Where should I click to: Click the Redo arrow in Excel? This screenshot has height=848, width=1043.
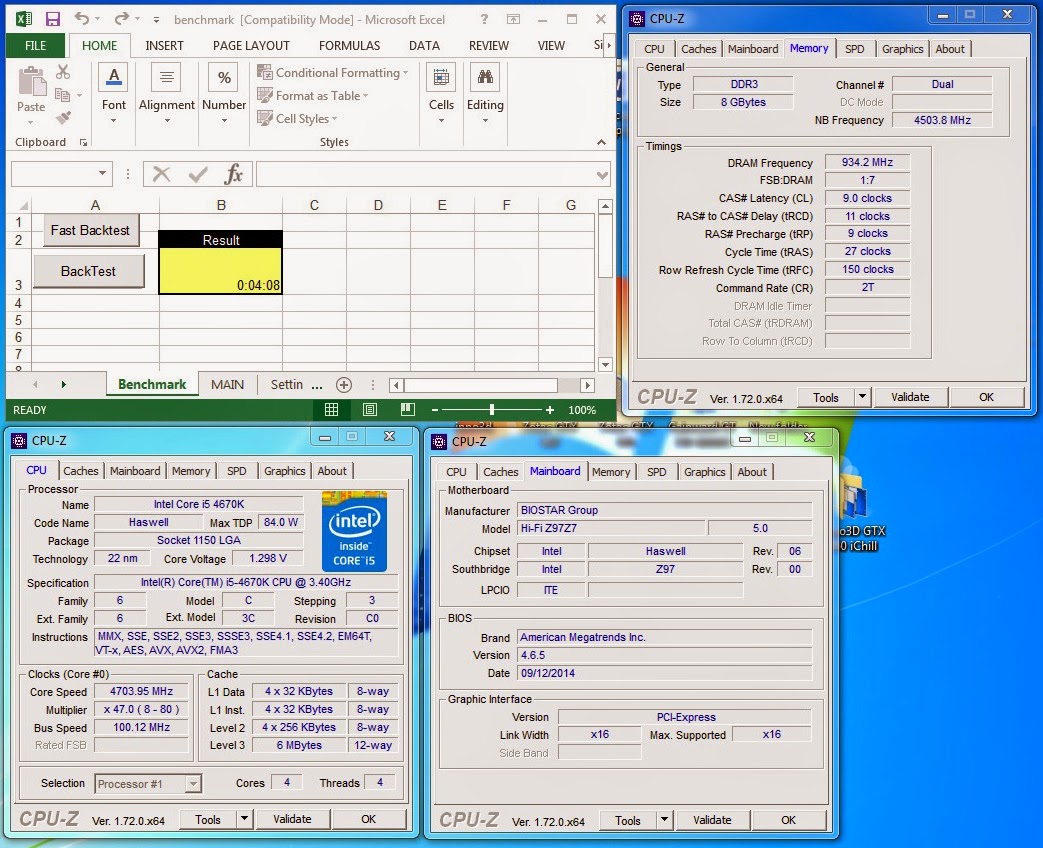121,19
